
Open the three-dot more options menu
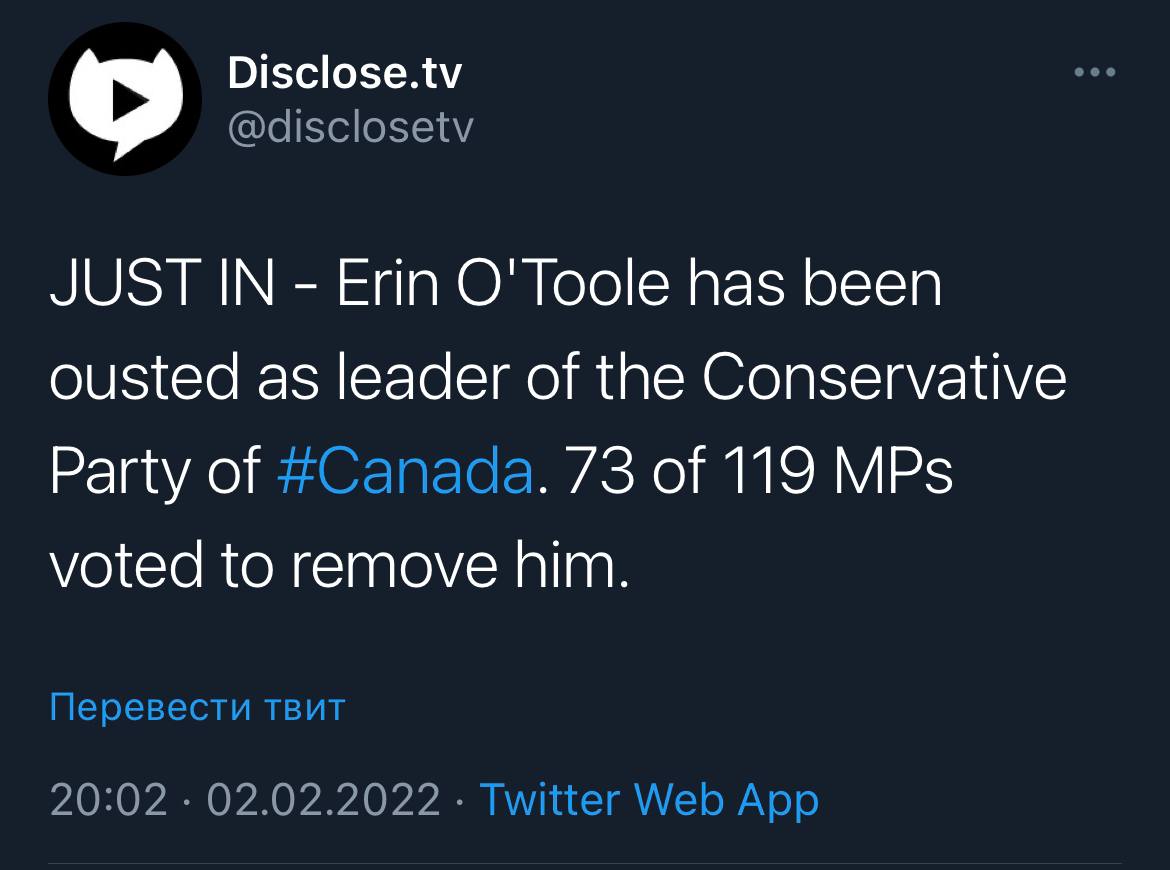[x=1094, y=73]
